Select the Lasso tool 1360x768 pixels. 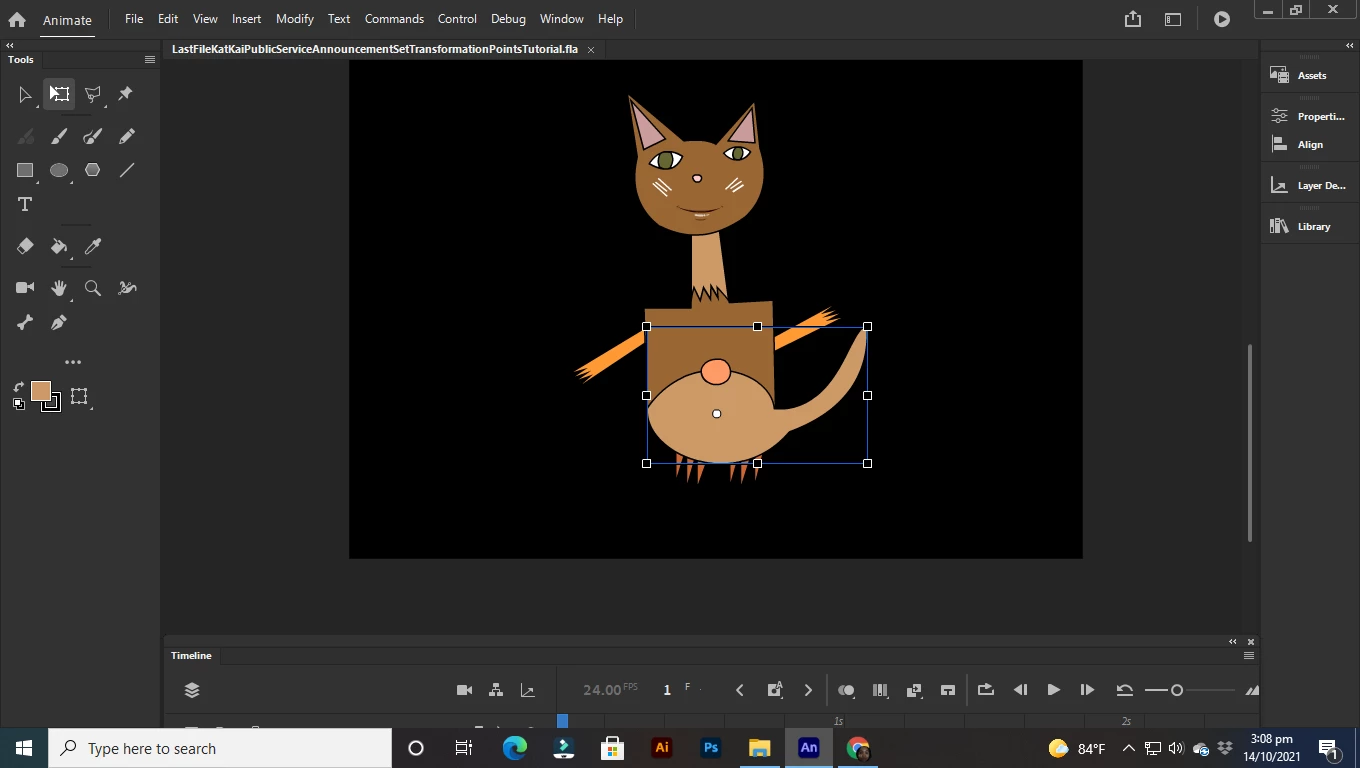(93, 94)
